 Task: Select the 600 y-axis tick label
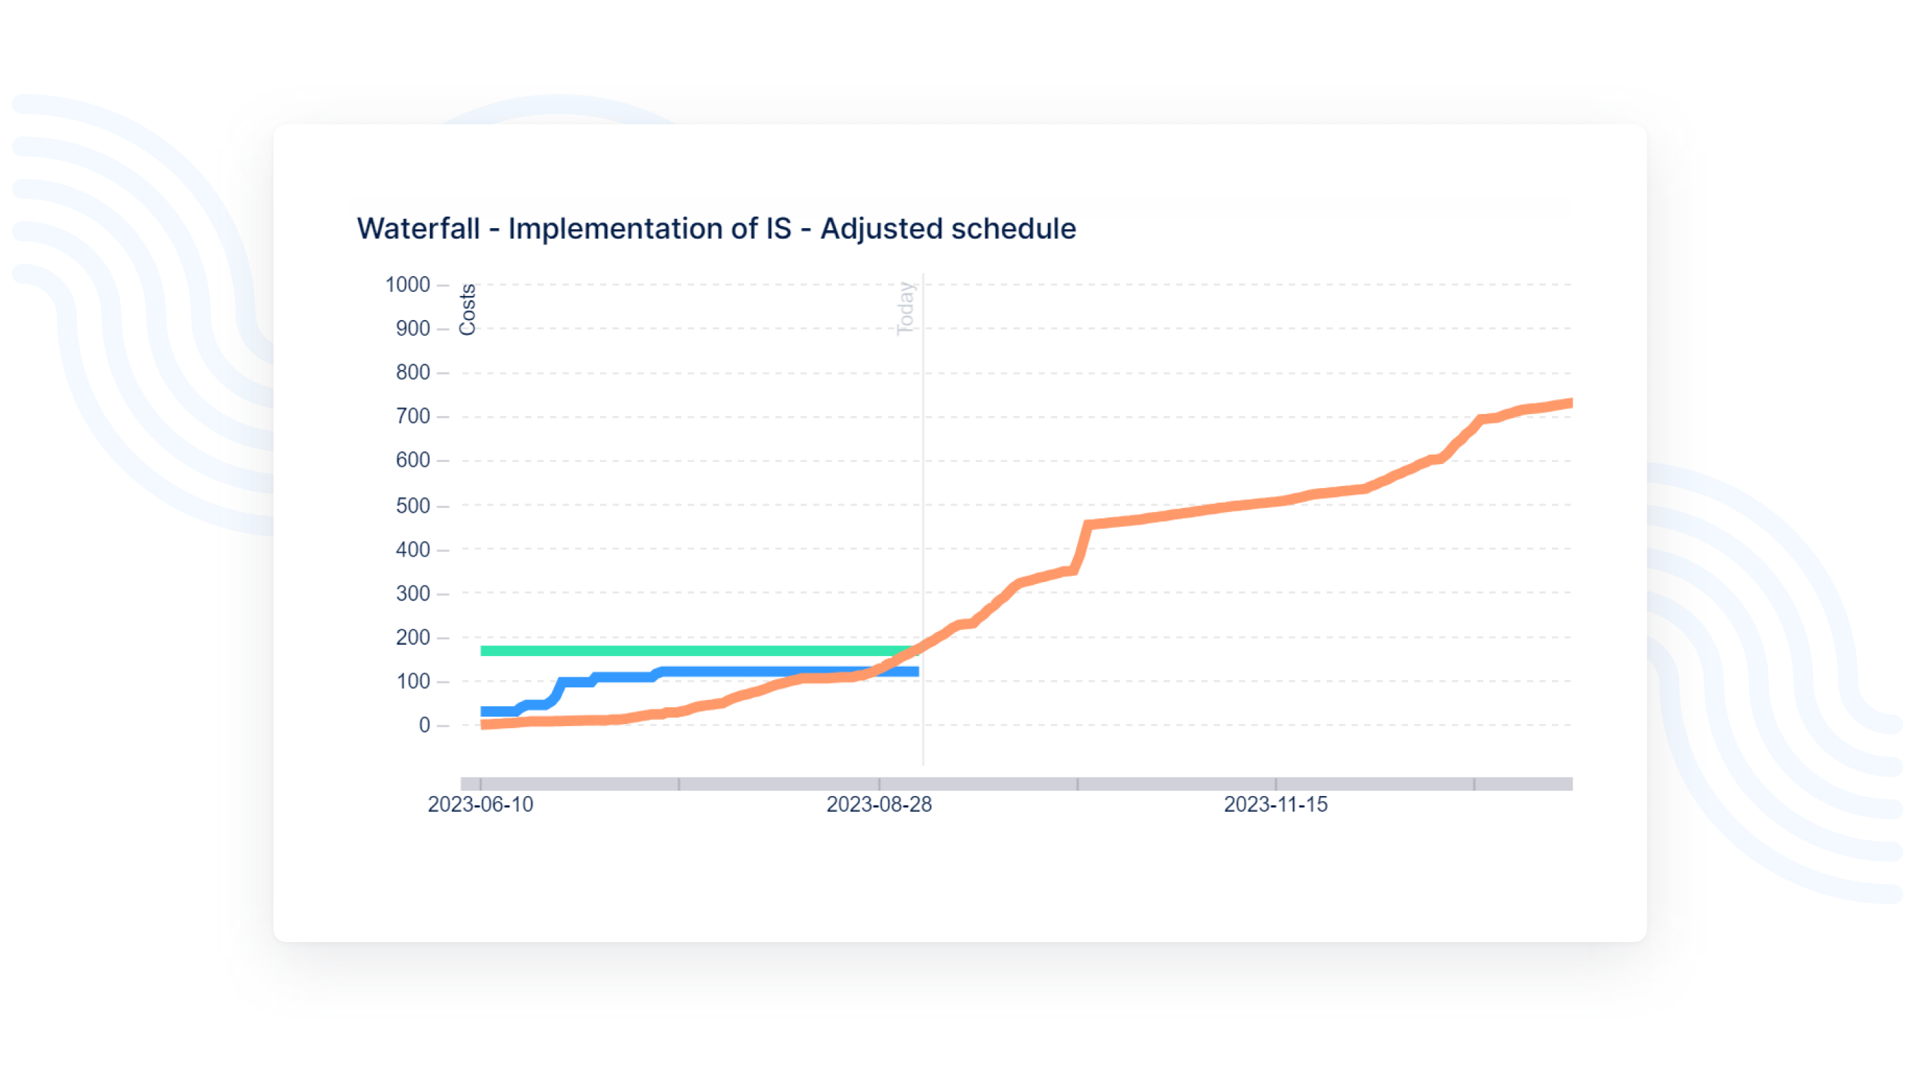(412, 461)
